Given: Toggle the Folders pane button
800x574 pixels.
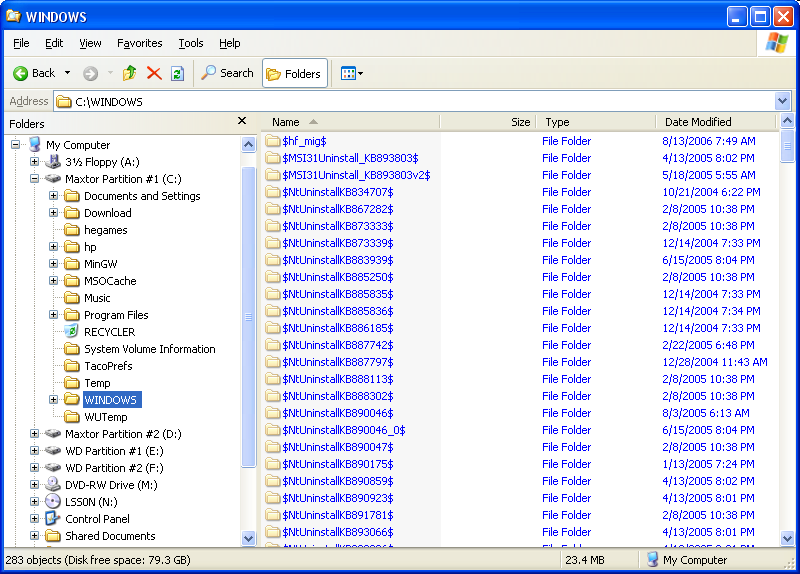Looking at the screenshot, I should click(294, 73).
